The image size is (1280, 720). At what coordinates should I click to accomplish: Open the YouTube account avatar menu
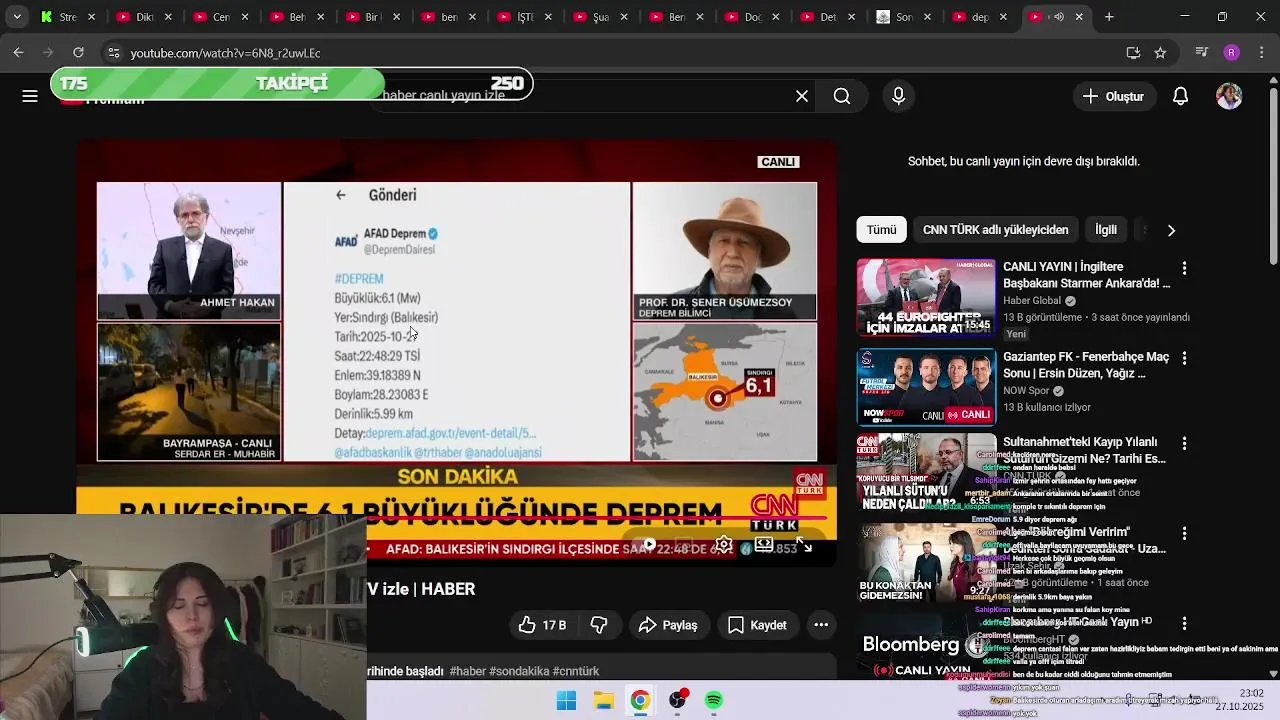[1229, 96]
